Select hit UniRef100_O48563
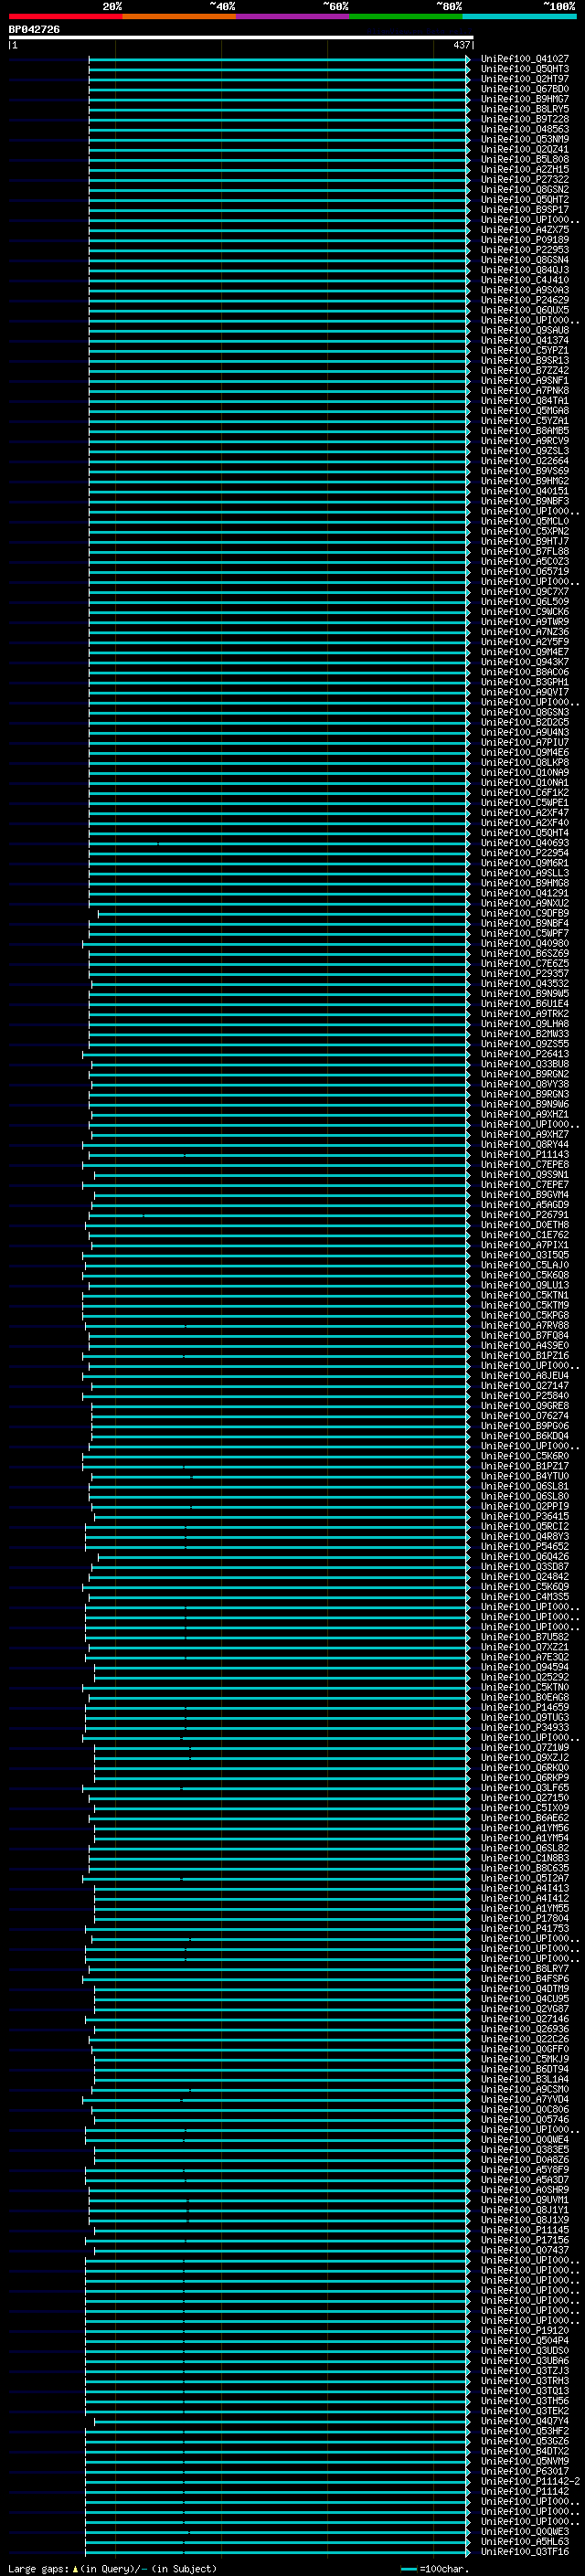585x2576 pixels. [x=524, y=129]
